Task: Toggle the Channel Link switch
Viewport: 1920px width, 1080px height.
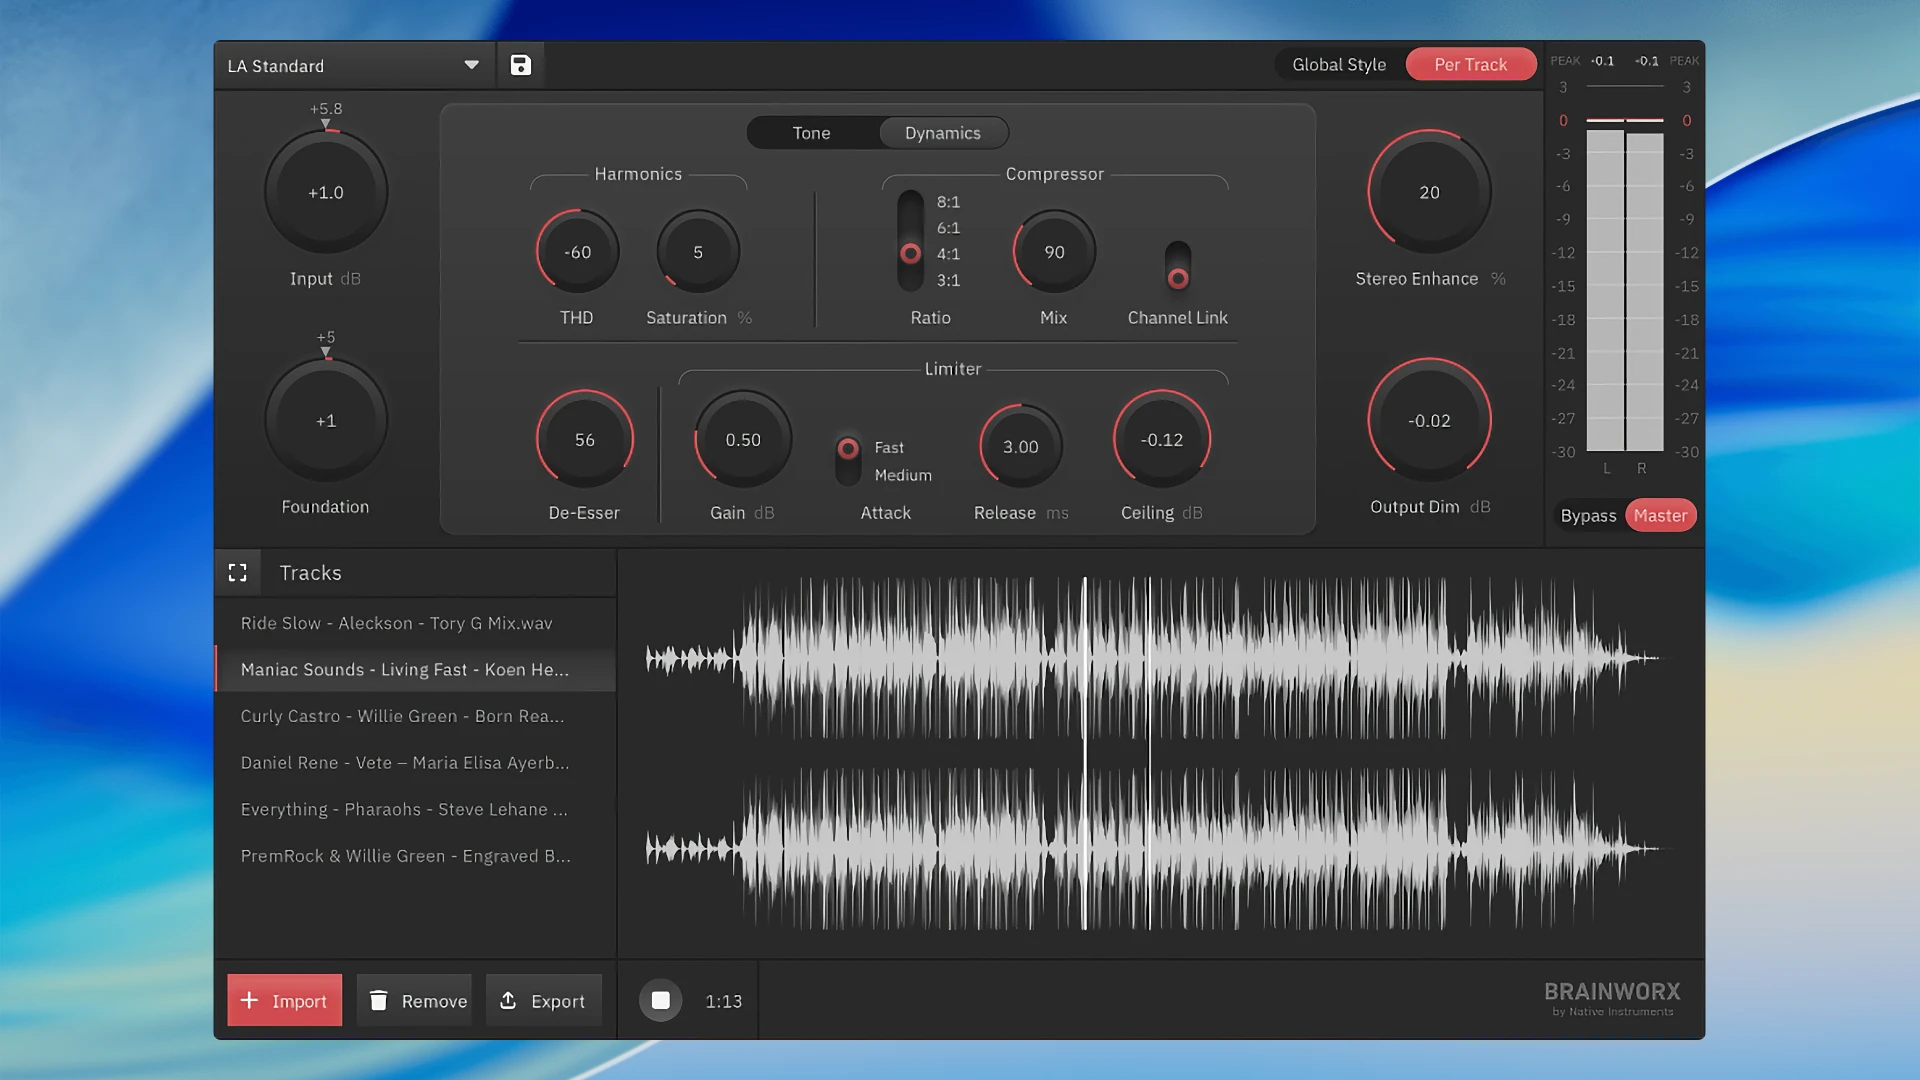Action: pos(1178,266)
